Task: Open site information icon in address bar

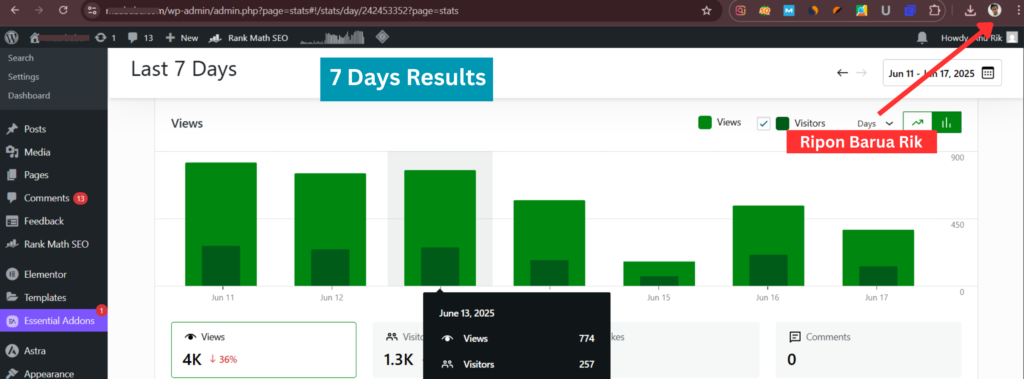Action: (x=92, y=10)
